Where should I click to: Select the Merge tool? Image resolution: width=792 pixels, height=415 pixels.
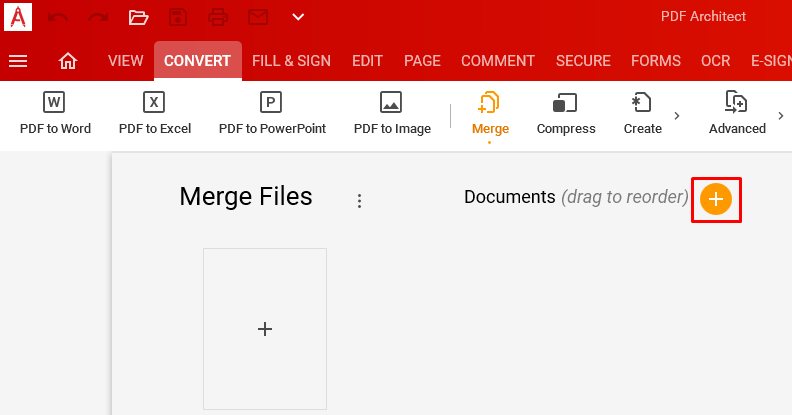point(490,115)
